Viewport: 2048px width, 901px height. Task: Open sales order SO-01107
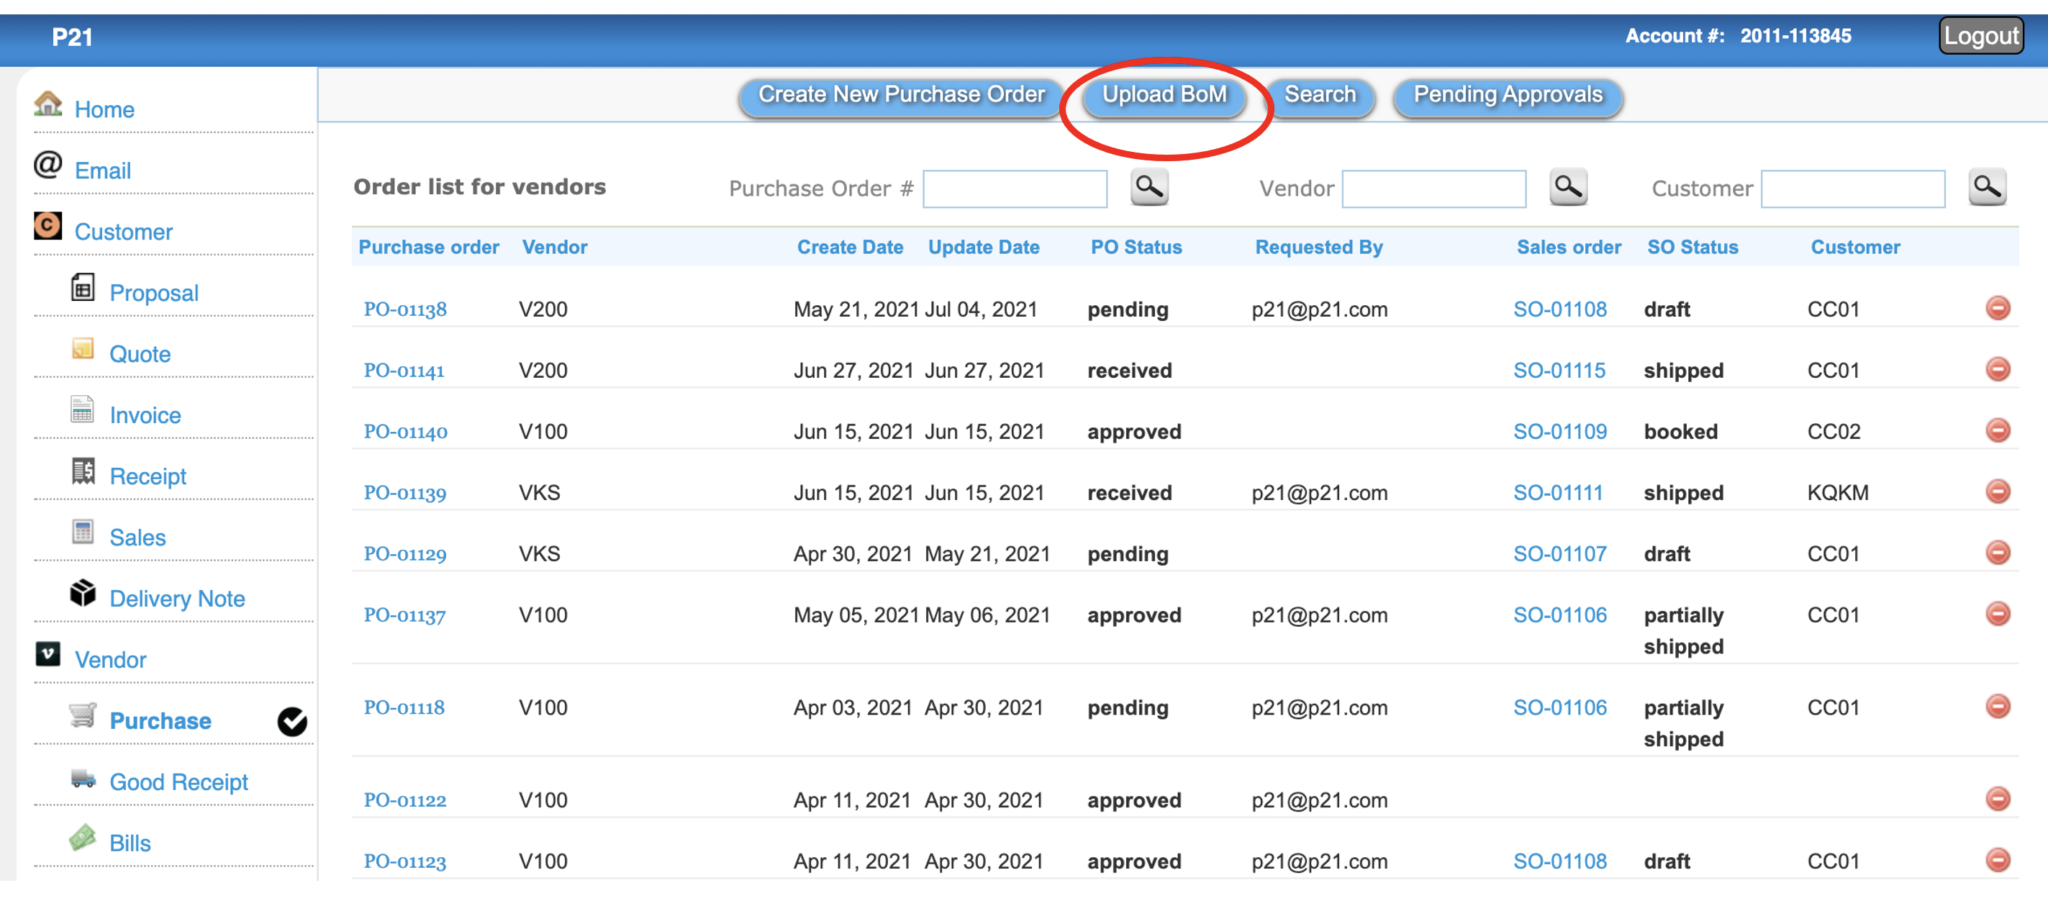1560,554
